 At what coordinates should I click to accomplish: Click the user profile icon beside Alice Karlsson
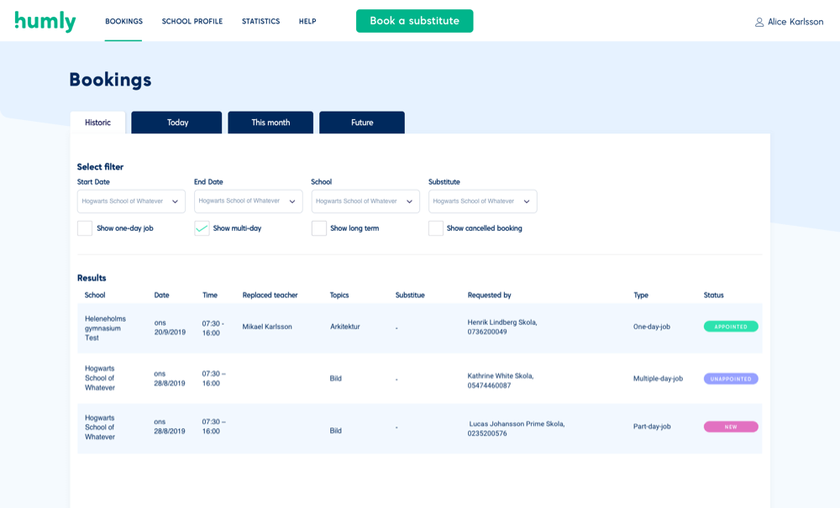(759, 22)
